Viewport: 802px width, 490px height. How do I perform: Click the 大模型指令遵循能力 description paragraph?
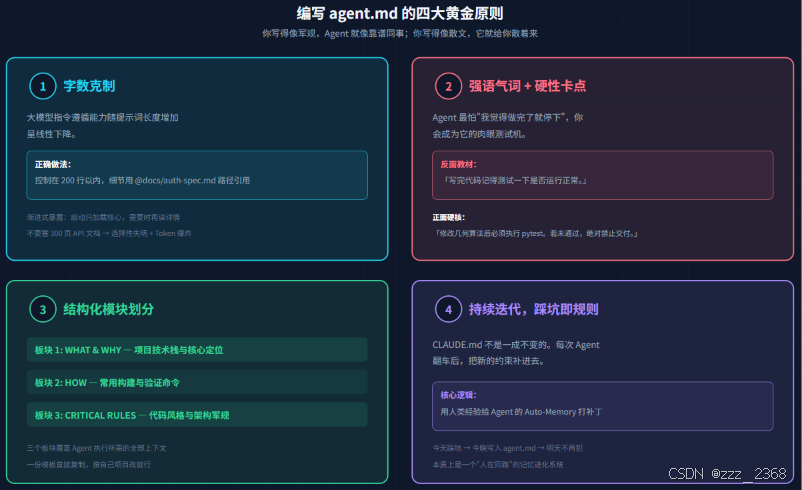coord(102,125)
